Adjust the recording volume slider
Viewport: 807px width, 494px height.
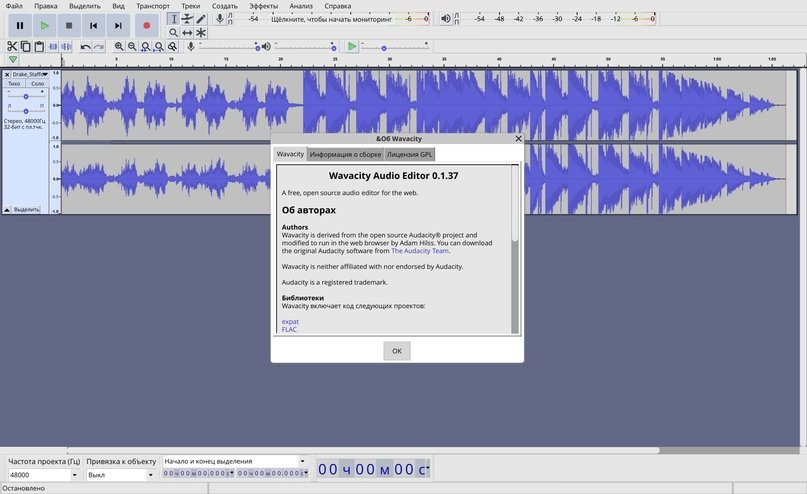(230, 46)
